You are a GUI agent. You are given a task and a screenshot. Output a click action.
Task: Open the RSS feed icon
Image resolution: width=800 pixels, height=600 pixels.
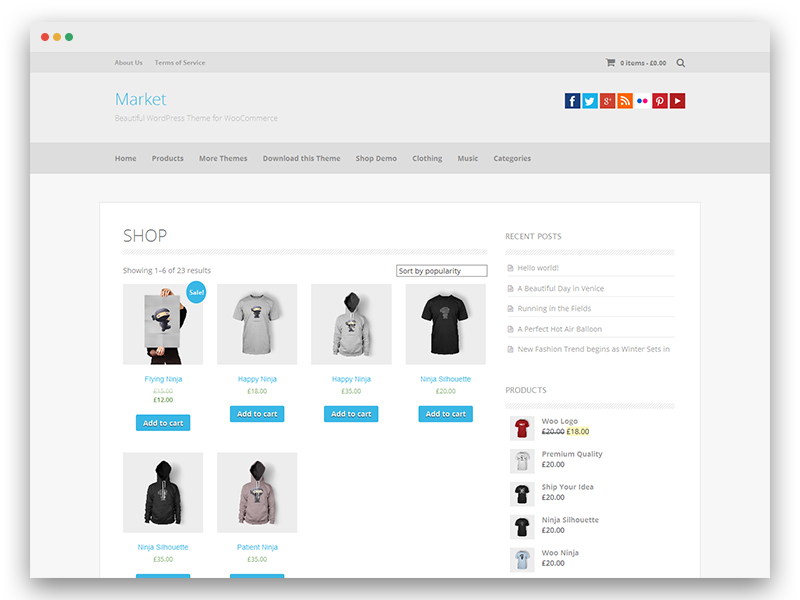[x=624, y=101]
